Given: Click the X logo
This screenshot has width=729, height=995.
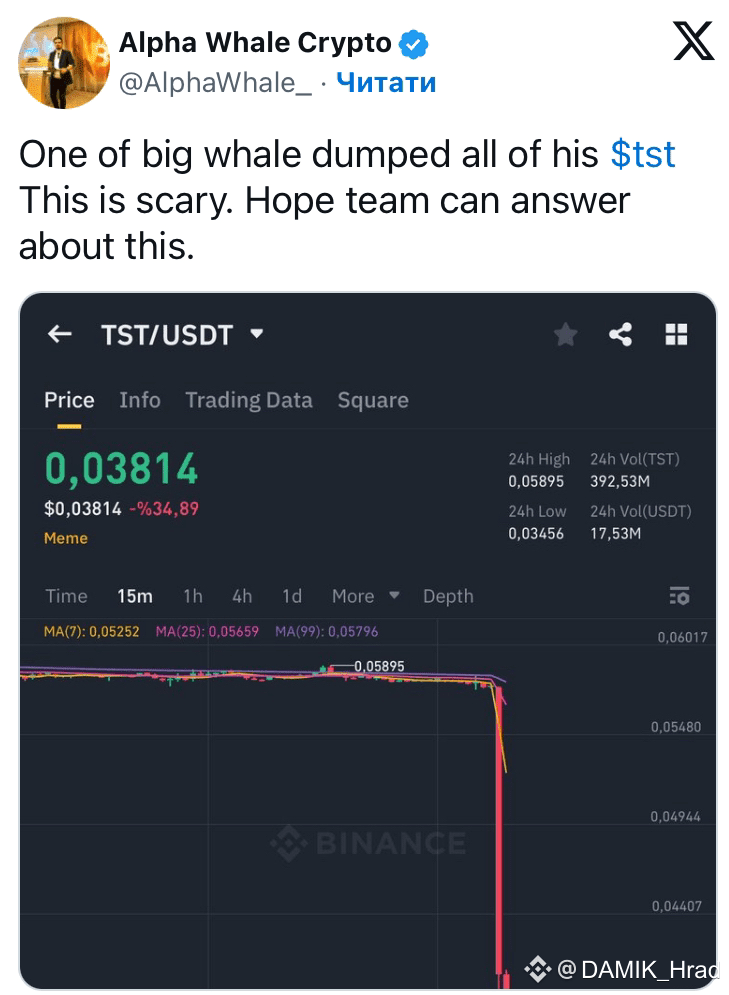Looking at the screenshot, I should 693,41.
